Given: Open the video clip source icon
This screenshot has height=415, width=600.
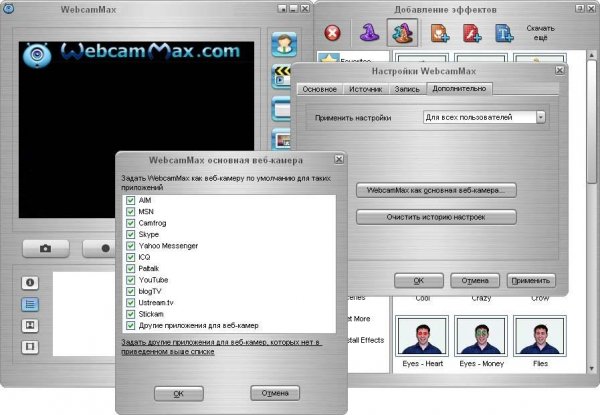Looking at the screenshot, I should coord(281,76).
